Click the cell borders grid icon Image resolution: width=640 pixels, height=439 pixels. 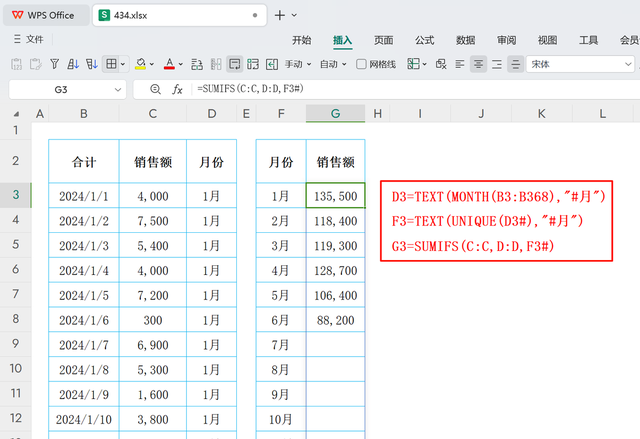click(x=111, y=64)
